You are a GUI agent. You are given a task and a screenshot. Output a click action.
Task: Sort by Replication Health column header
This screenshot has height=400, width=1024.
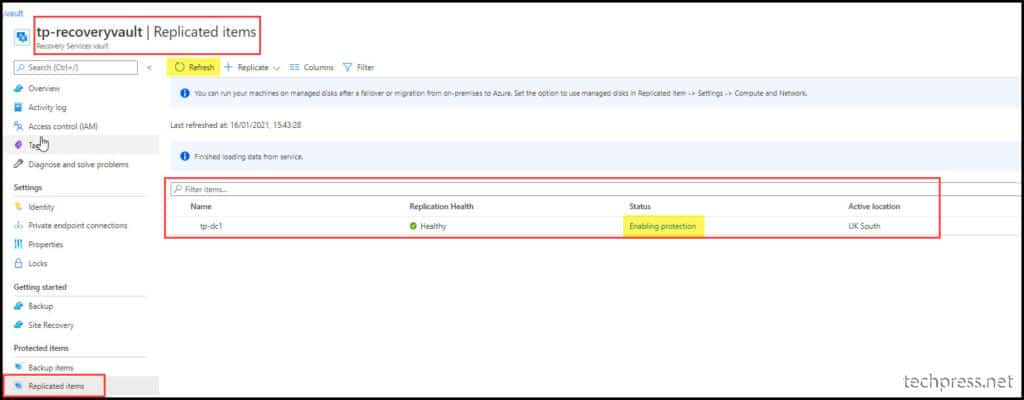pos(441,207)
